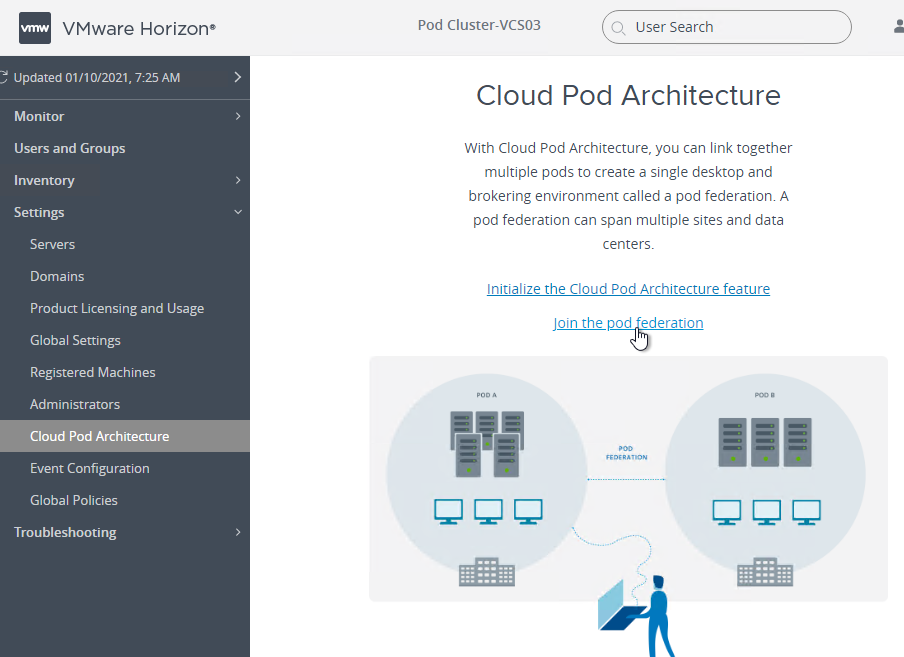
Task: Click the magnifier icon in User Search
Action: 618,28
